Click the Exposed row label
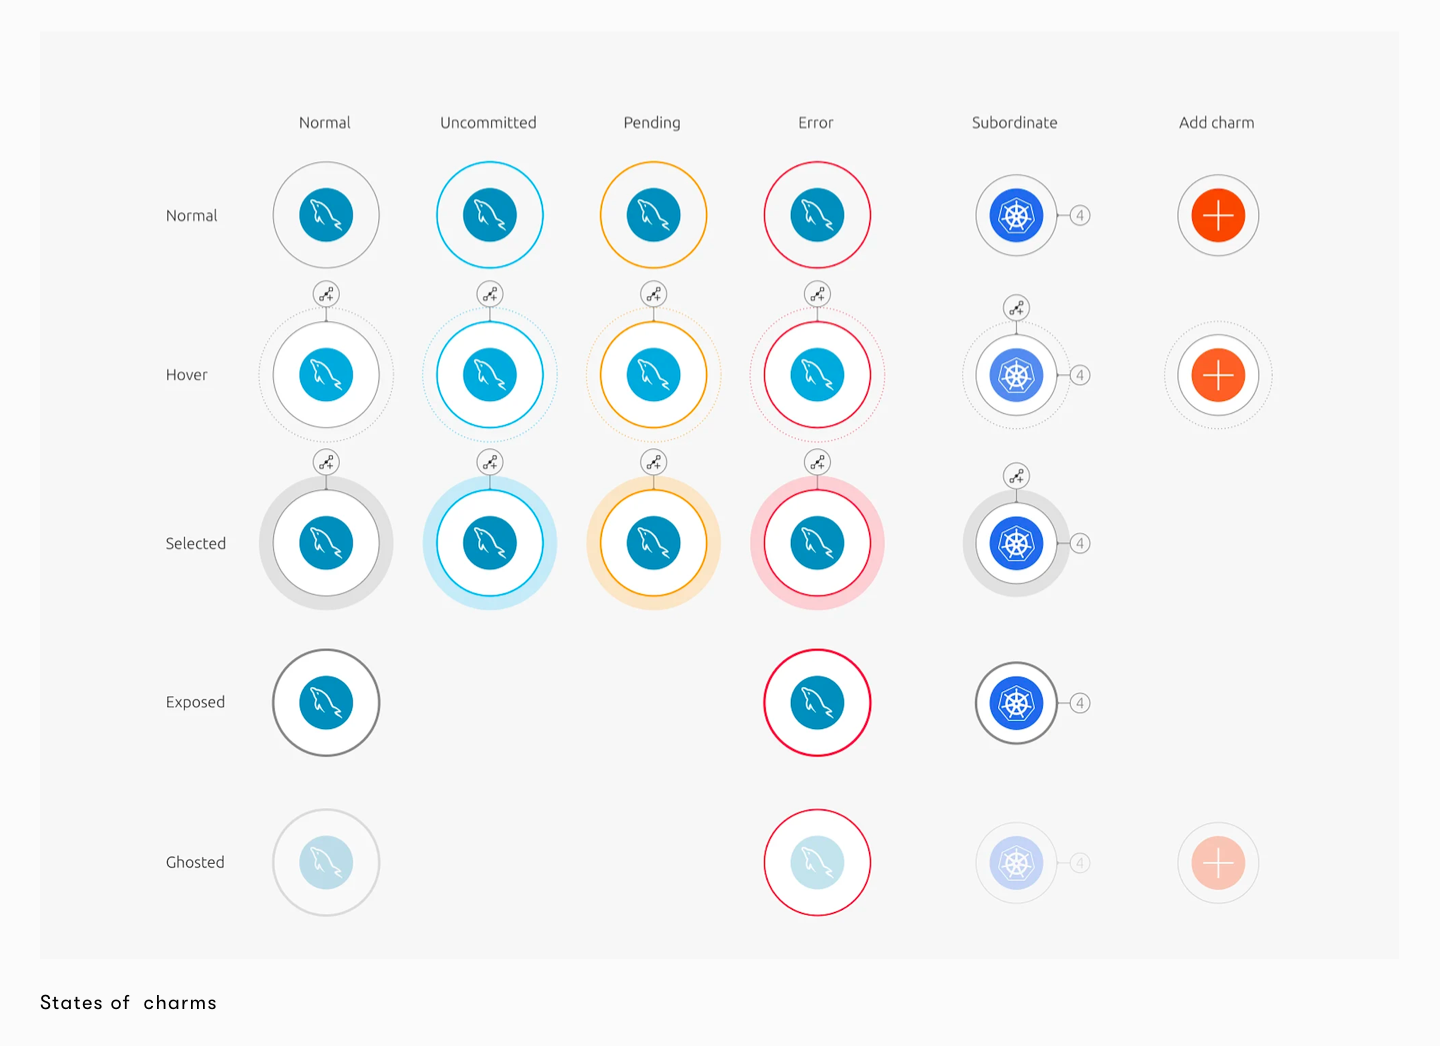This screenshot has width=1440, height=1046. [195, 702]
